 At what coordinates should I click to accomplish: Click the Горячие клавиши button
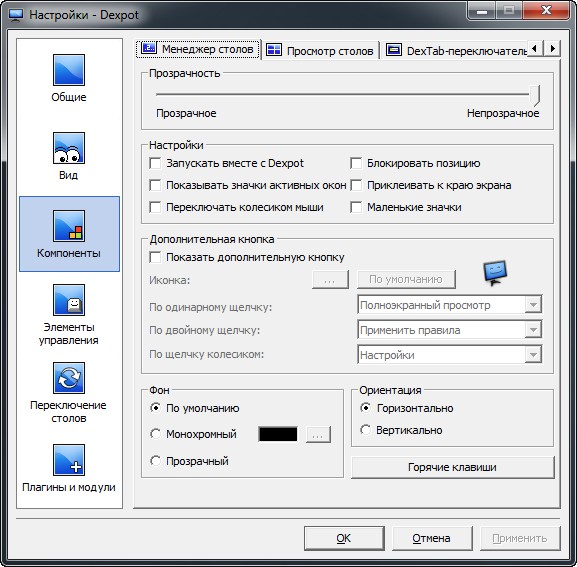(453, 467)
